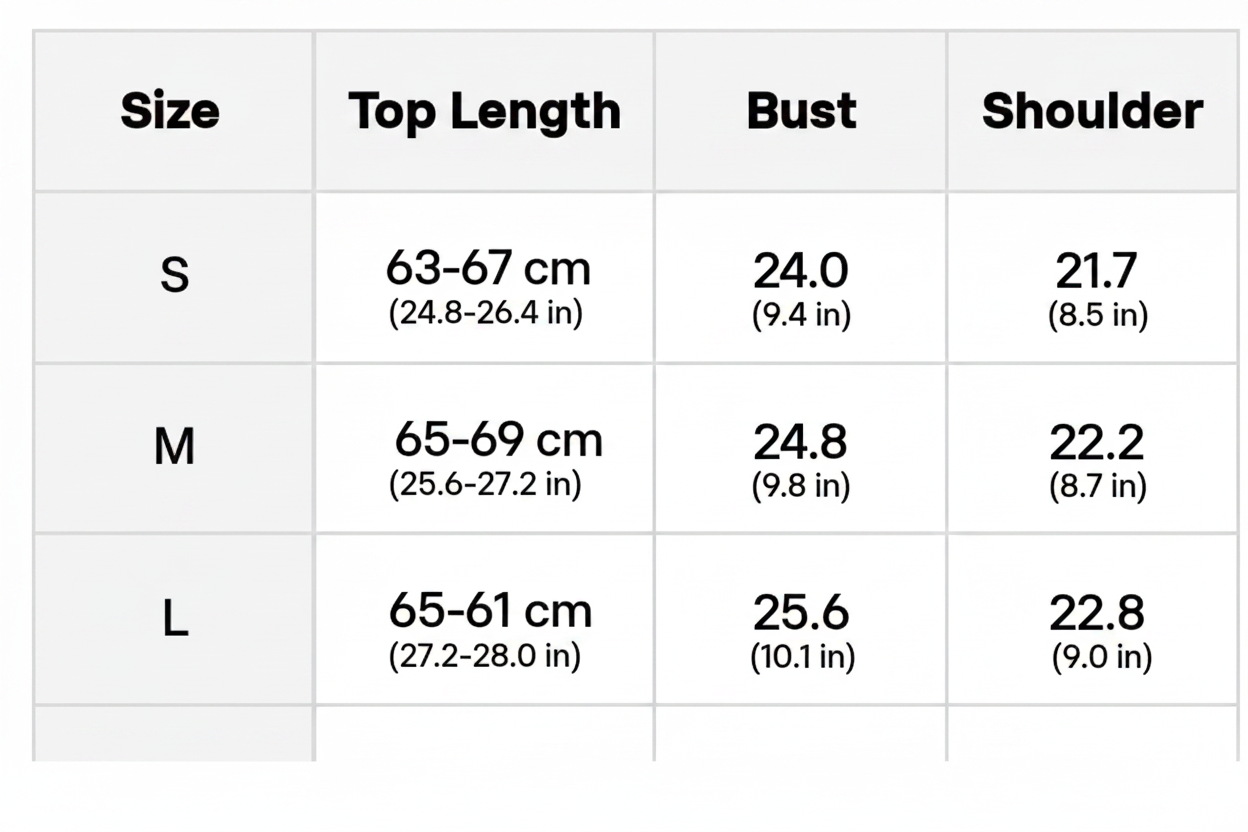Click the 65-69 cm top length cell
This screenshot has width=1248, height=832.
(498, 439)
